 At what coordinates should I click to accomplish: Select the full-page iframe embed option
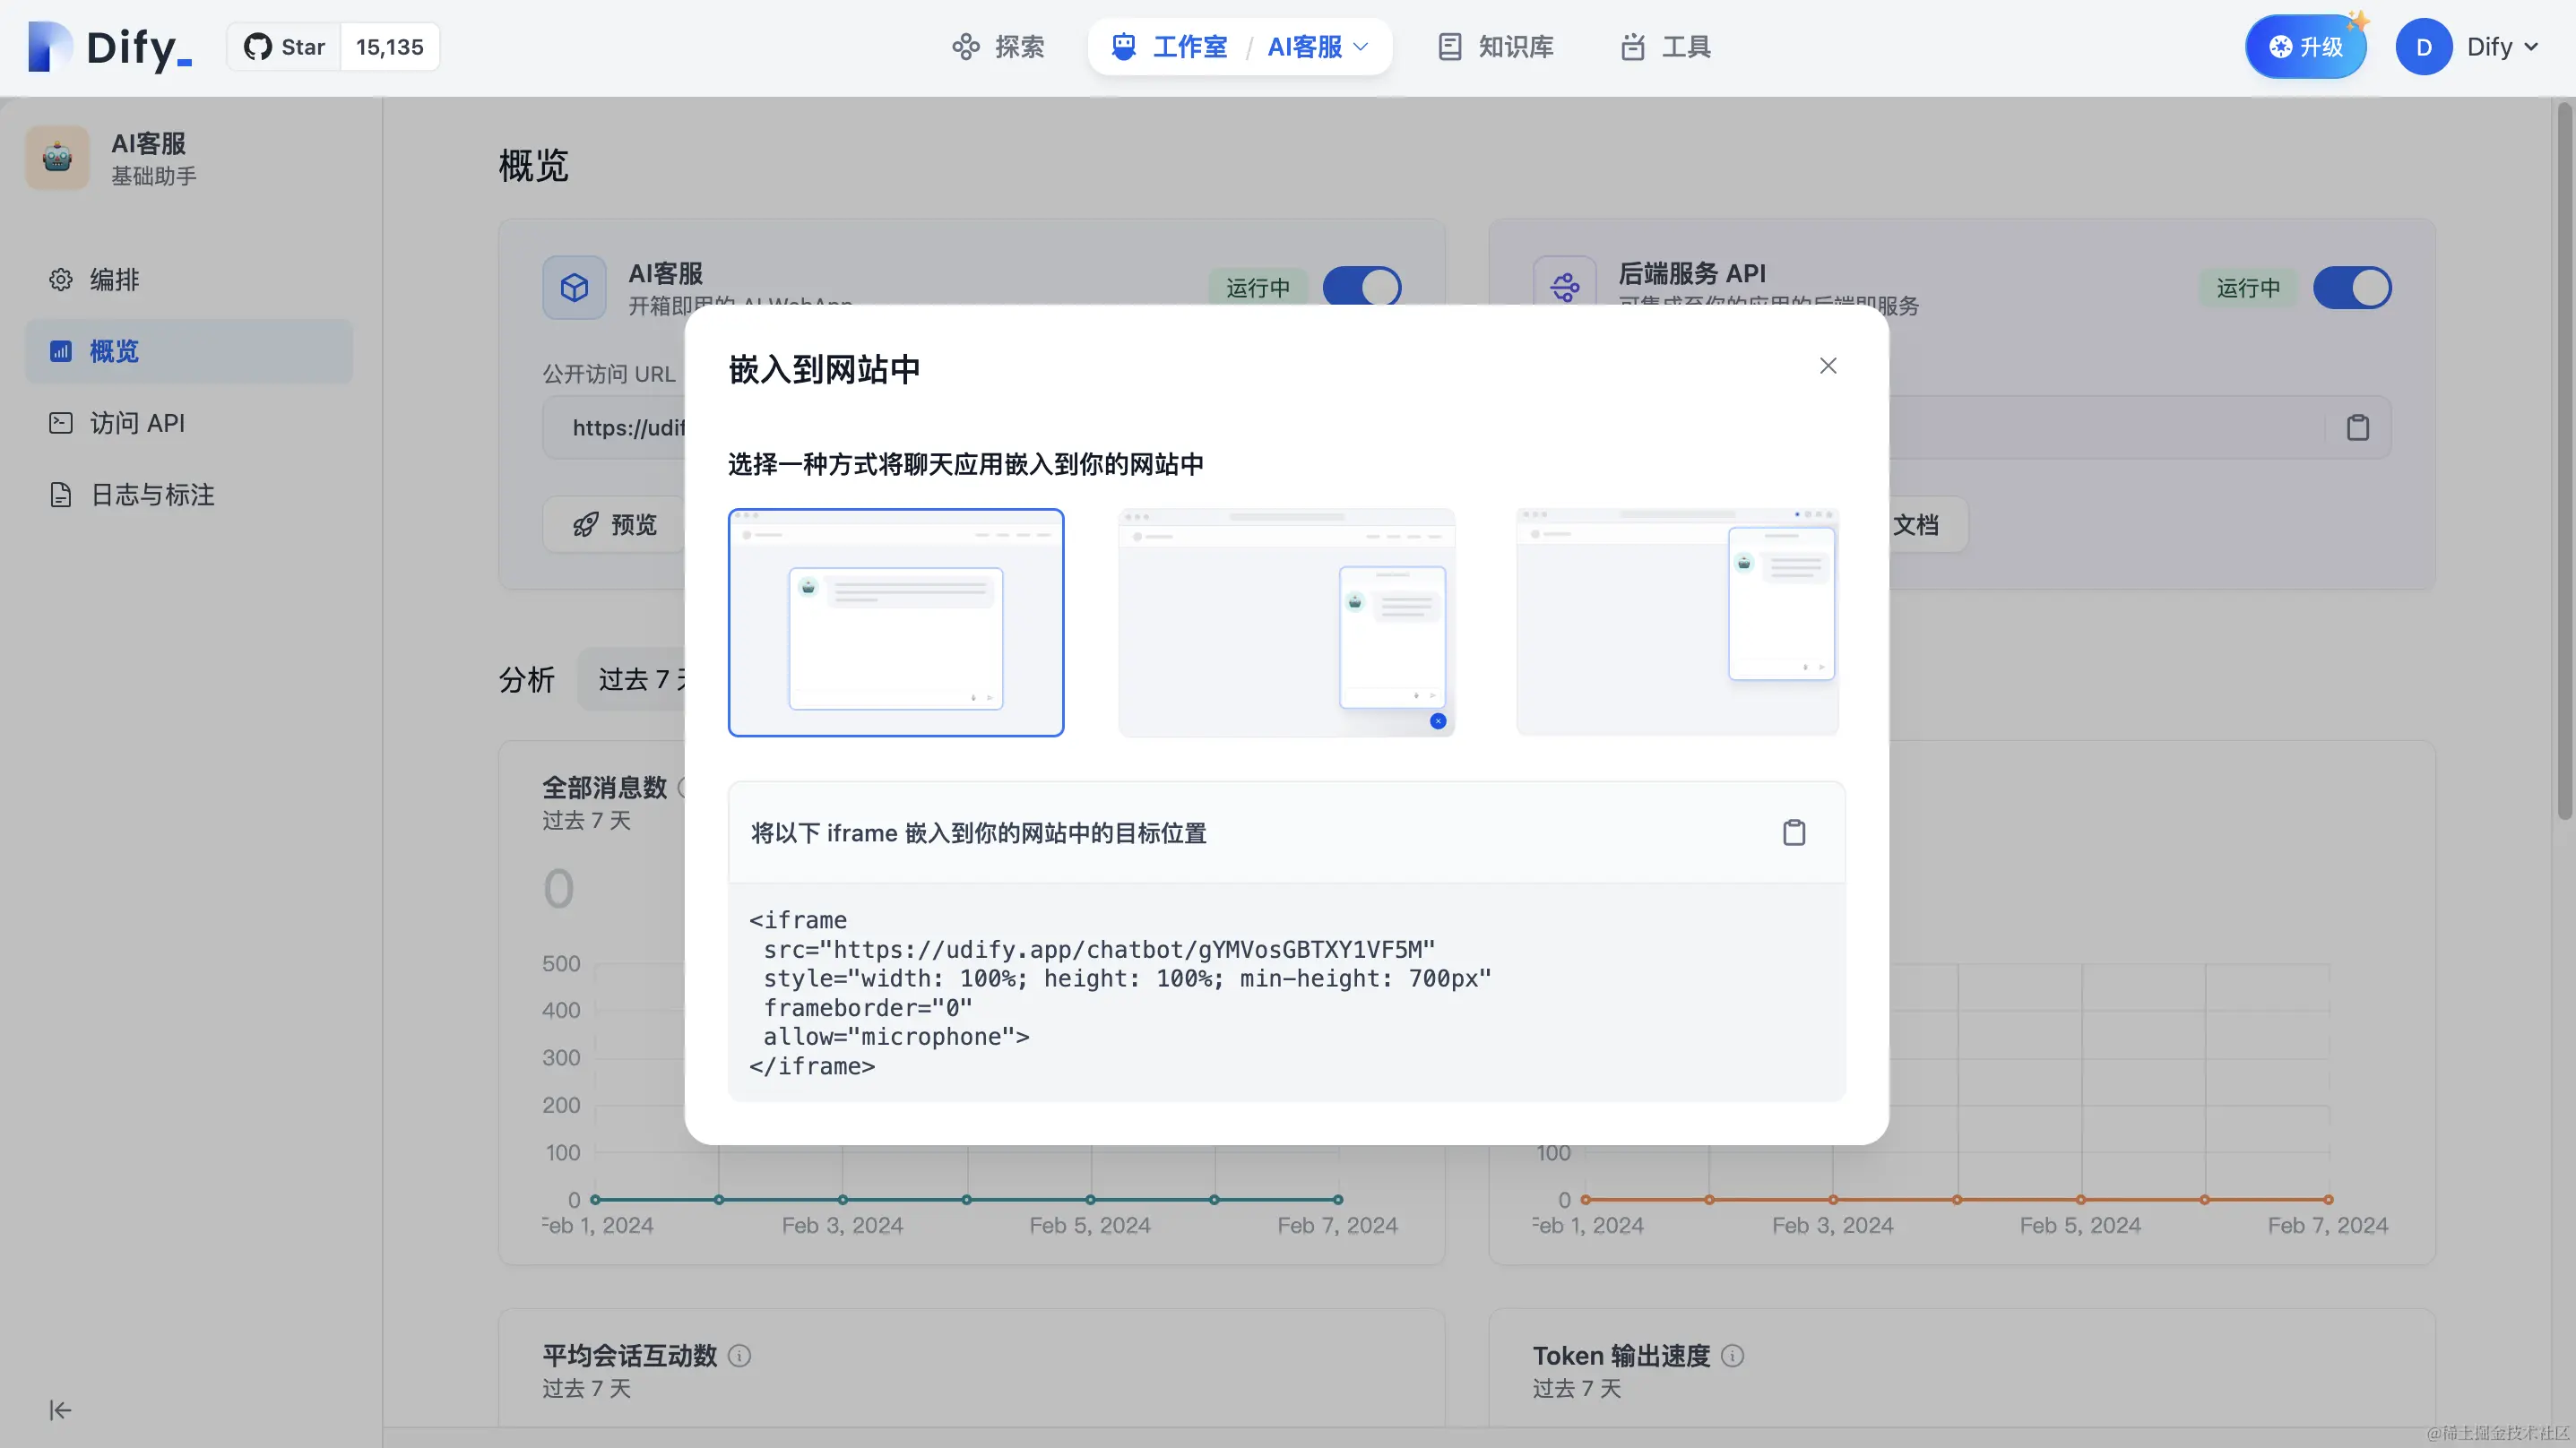[896, 622]
